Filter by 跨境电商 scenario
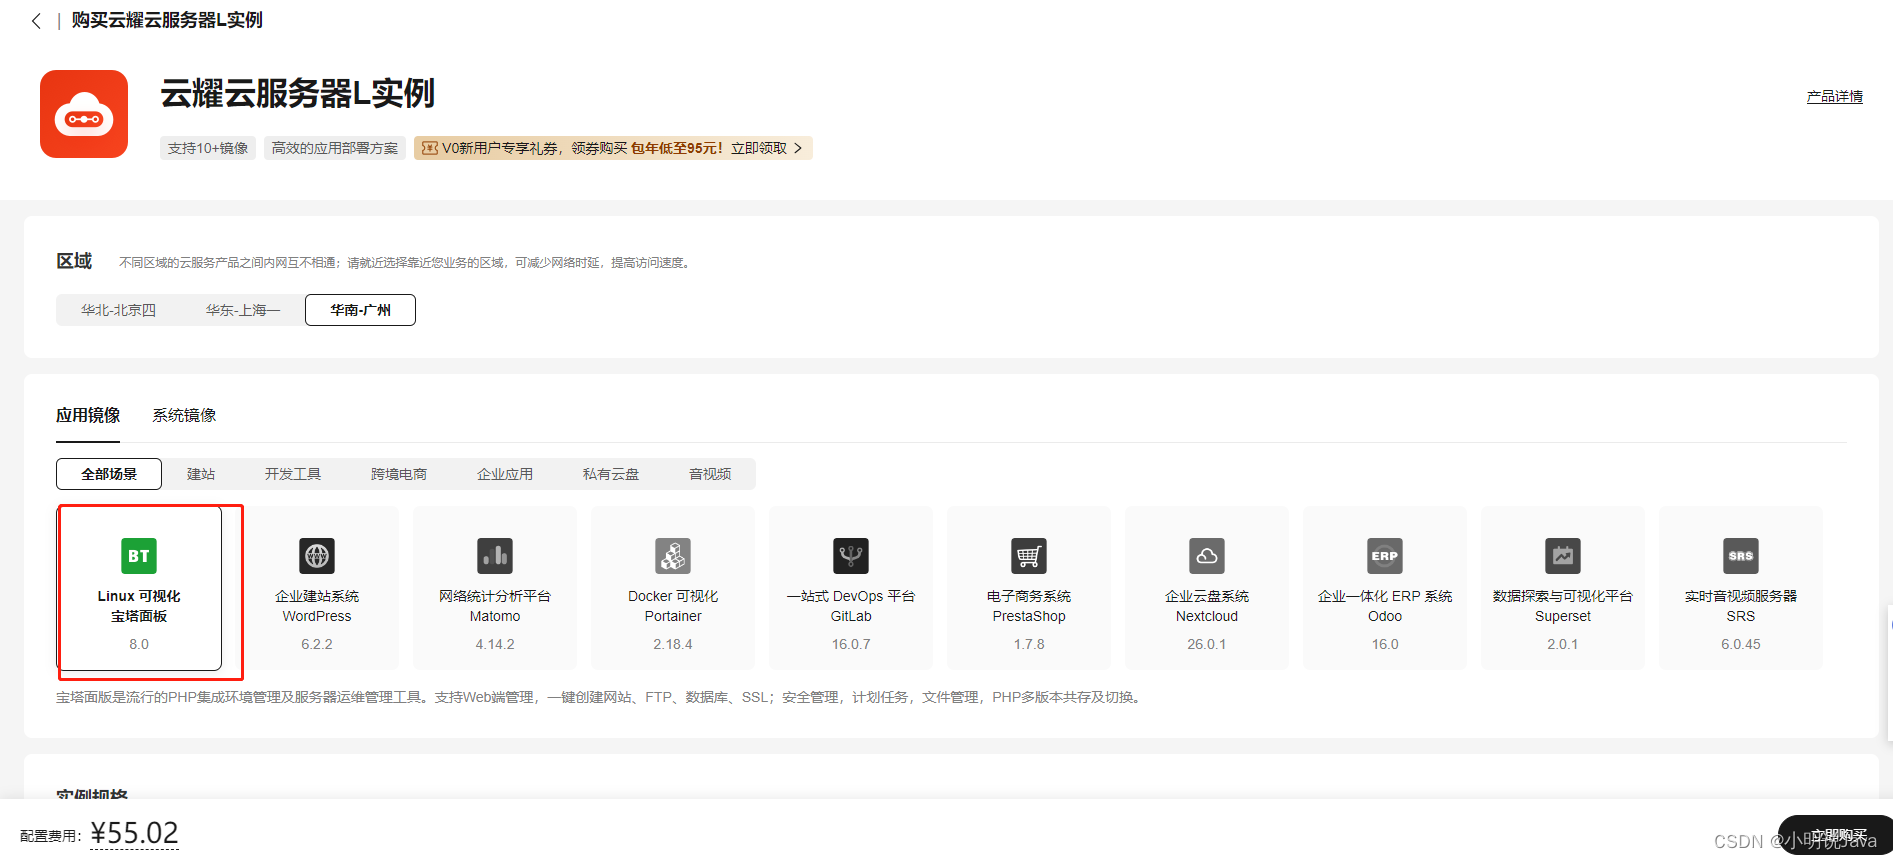The image size is (1893, 860). click(x=399, y=474)
